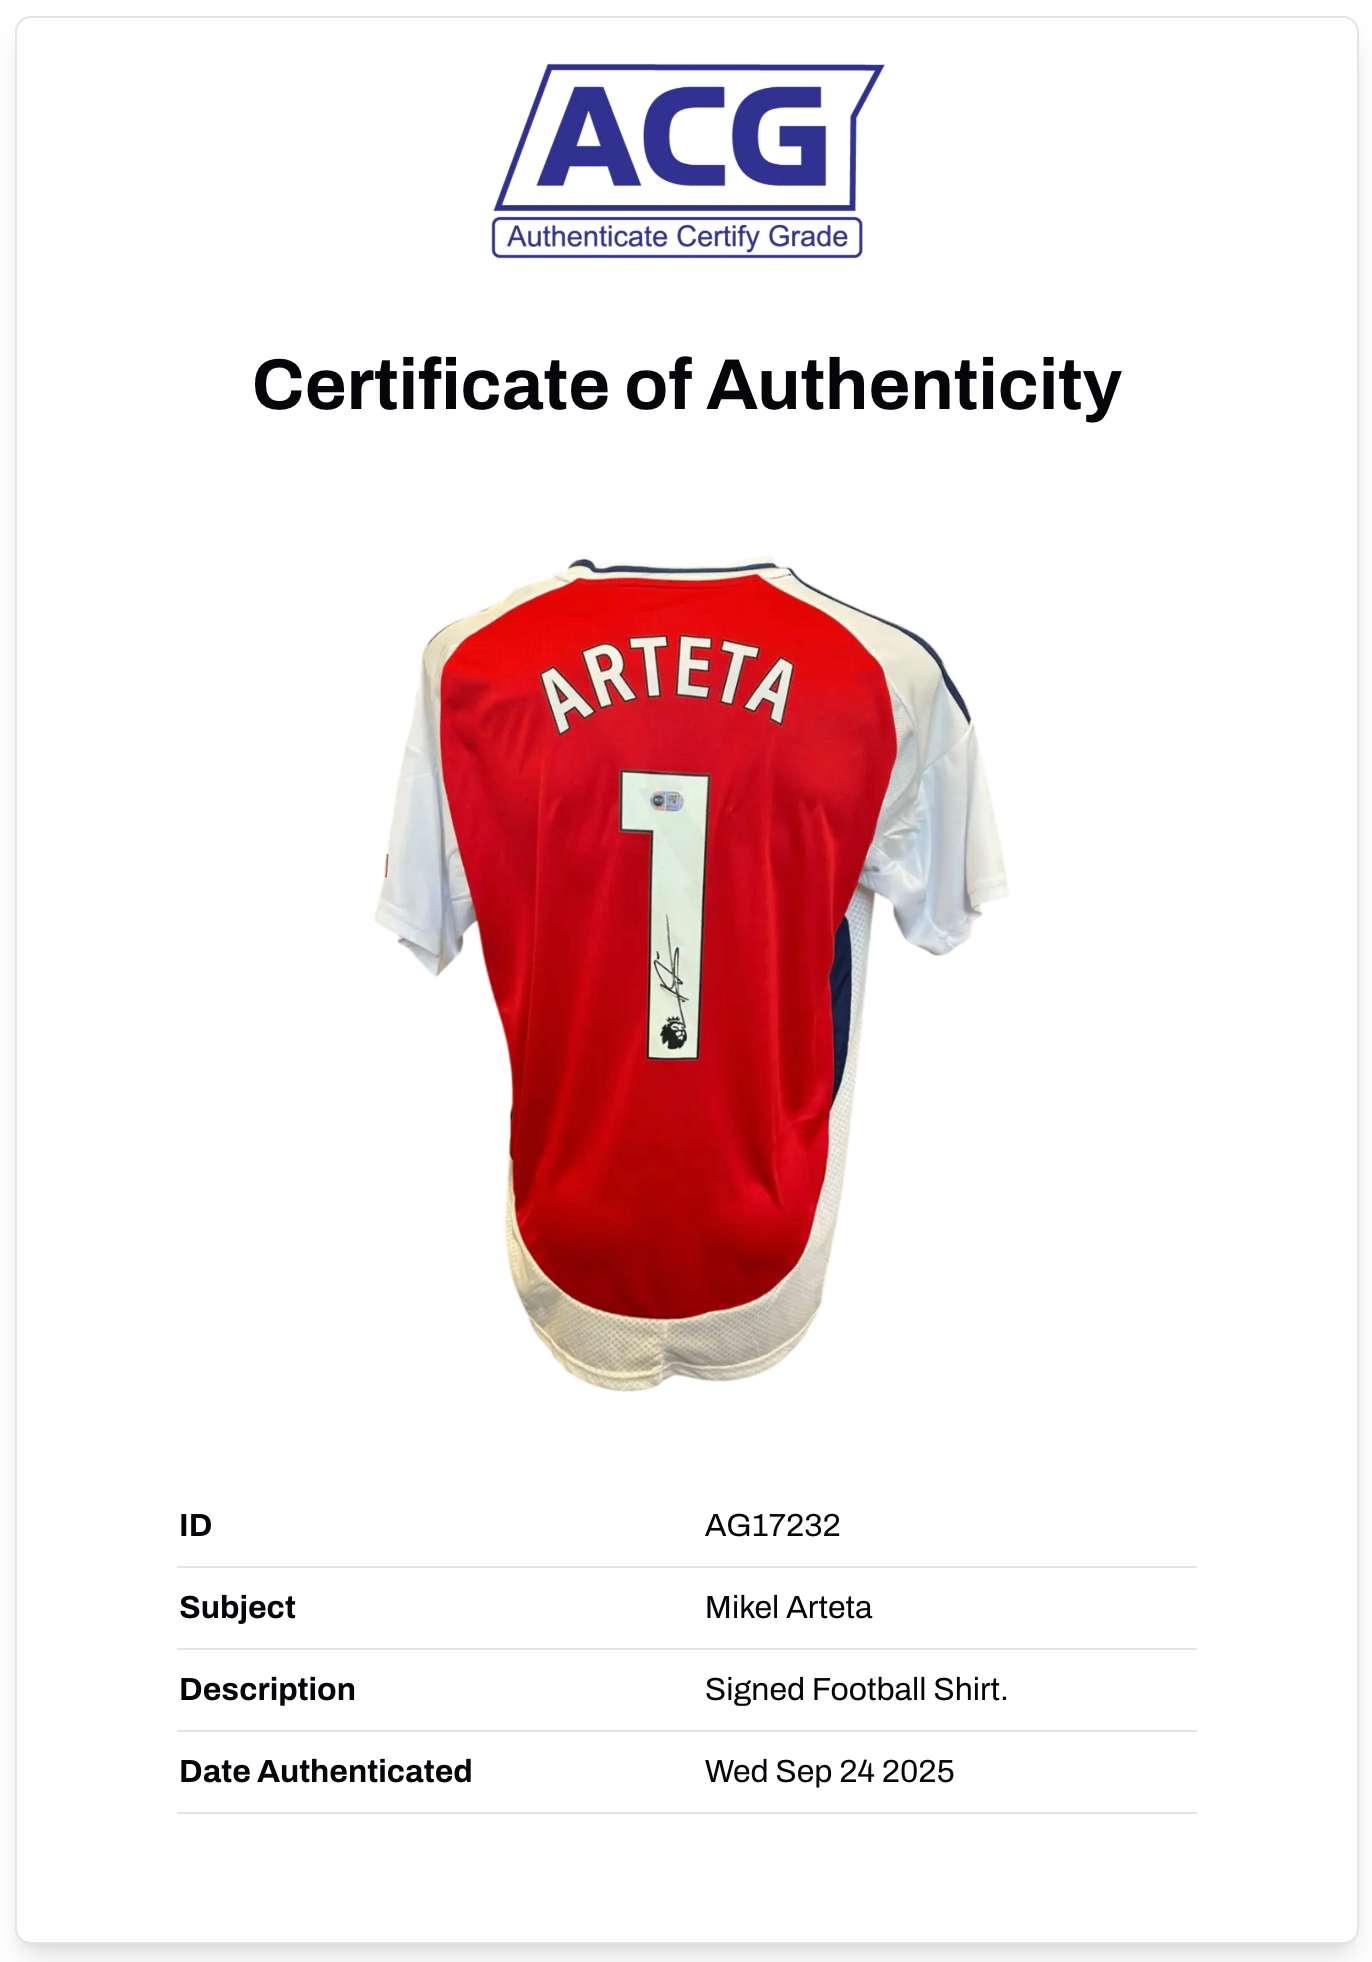Select the certificate ID AG17232
This screenshot has width=1372, height=1962.
point(772,1525)
